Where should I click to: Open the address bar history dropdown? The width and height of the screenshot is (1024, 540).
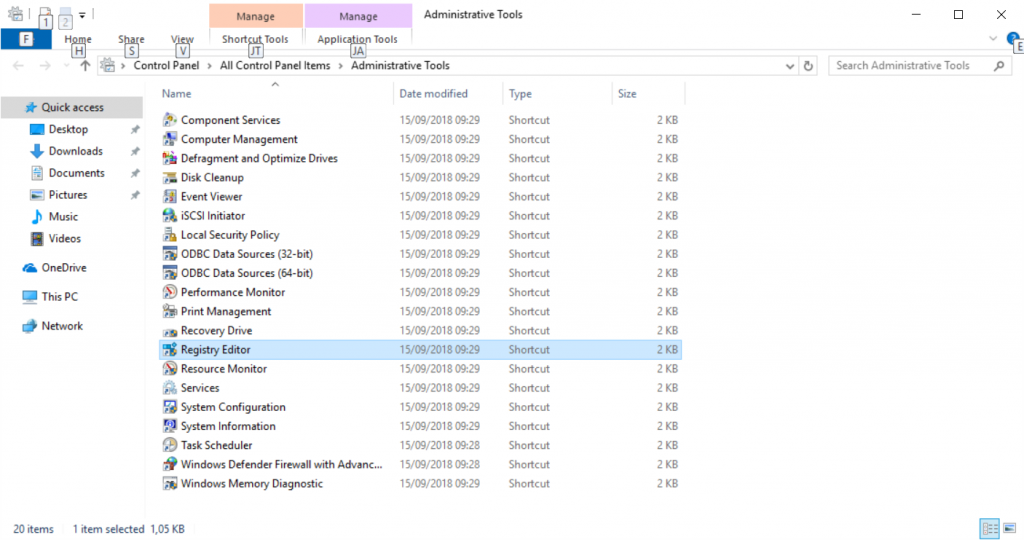(790, 66)
